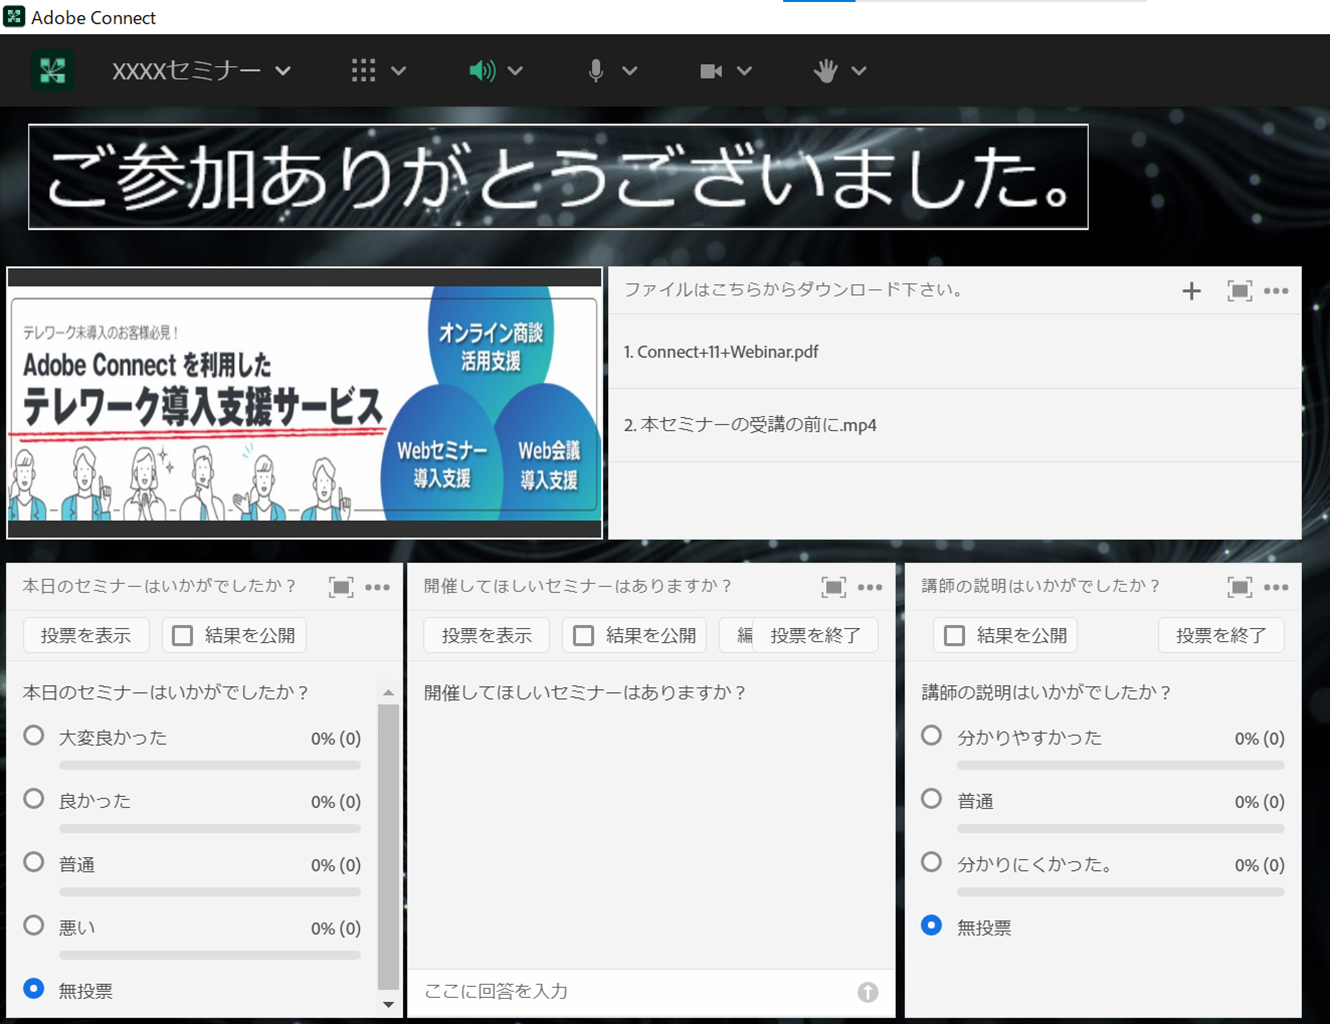1330x1024 pixels.
Task: Select the 分かりにくかった。 radio option
Action: [x=931, y=862]
